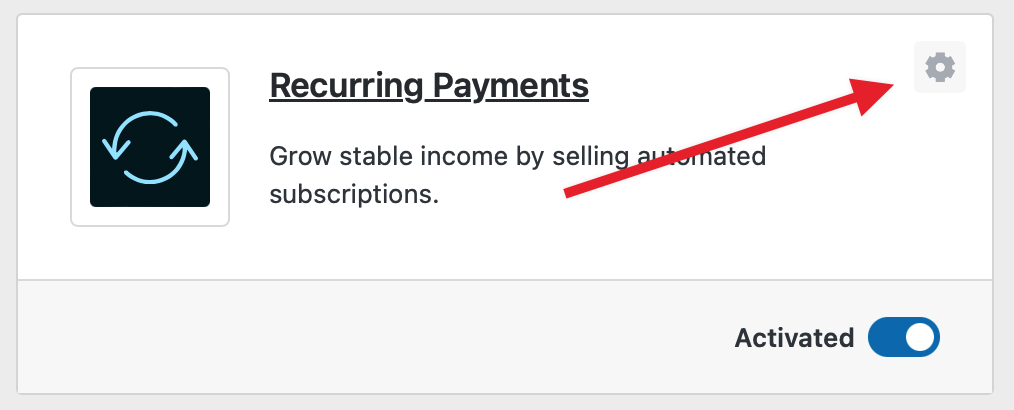Click the word "subscriptions." in the description

click(355, 193)
